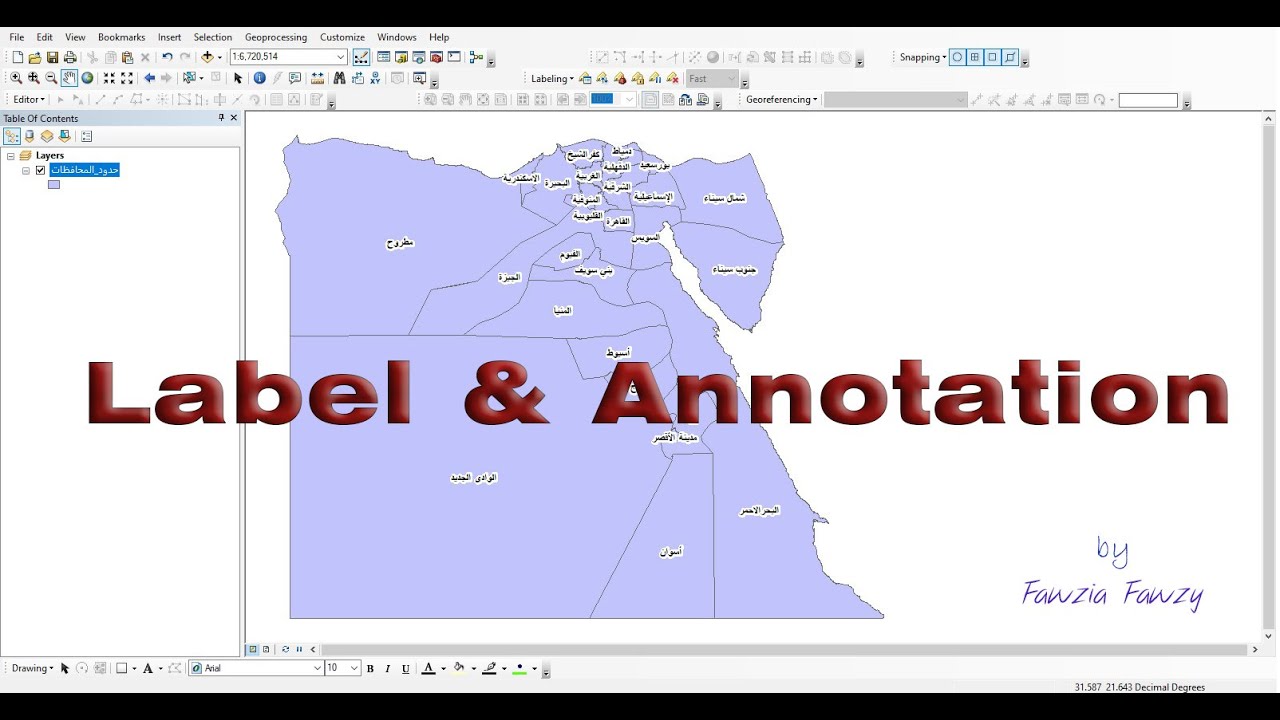This screenshot has width=1280, height=720.
Task: Switch to Layout View button
Action: pos(266,649)
